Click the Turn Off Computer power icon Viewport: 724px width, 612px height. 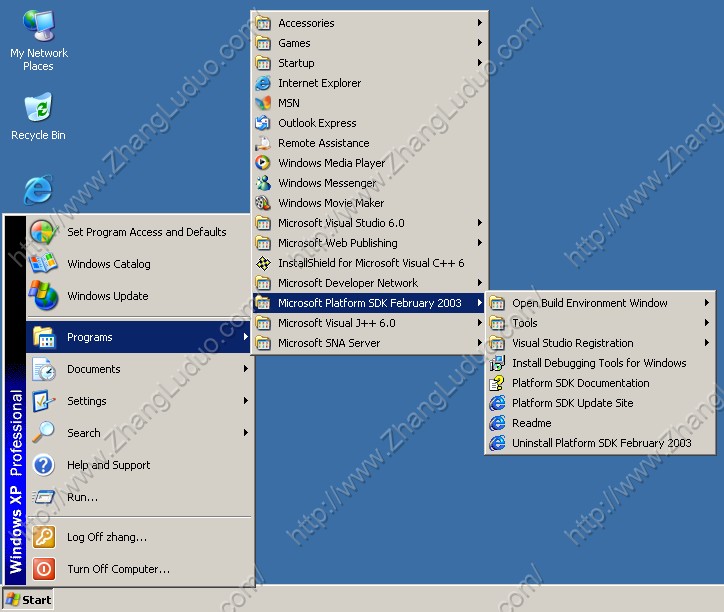point(44,569)
